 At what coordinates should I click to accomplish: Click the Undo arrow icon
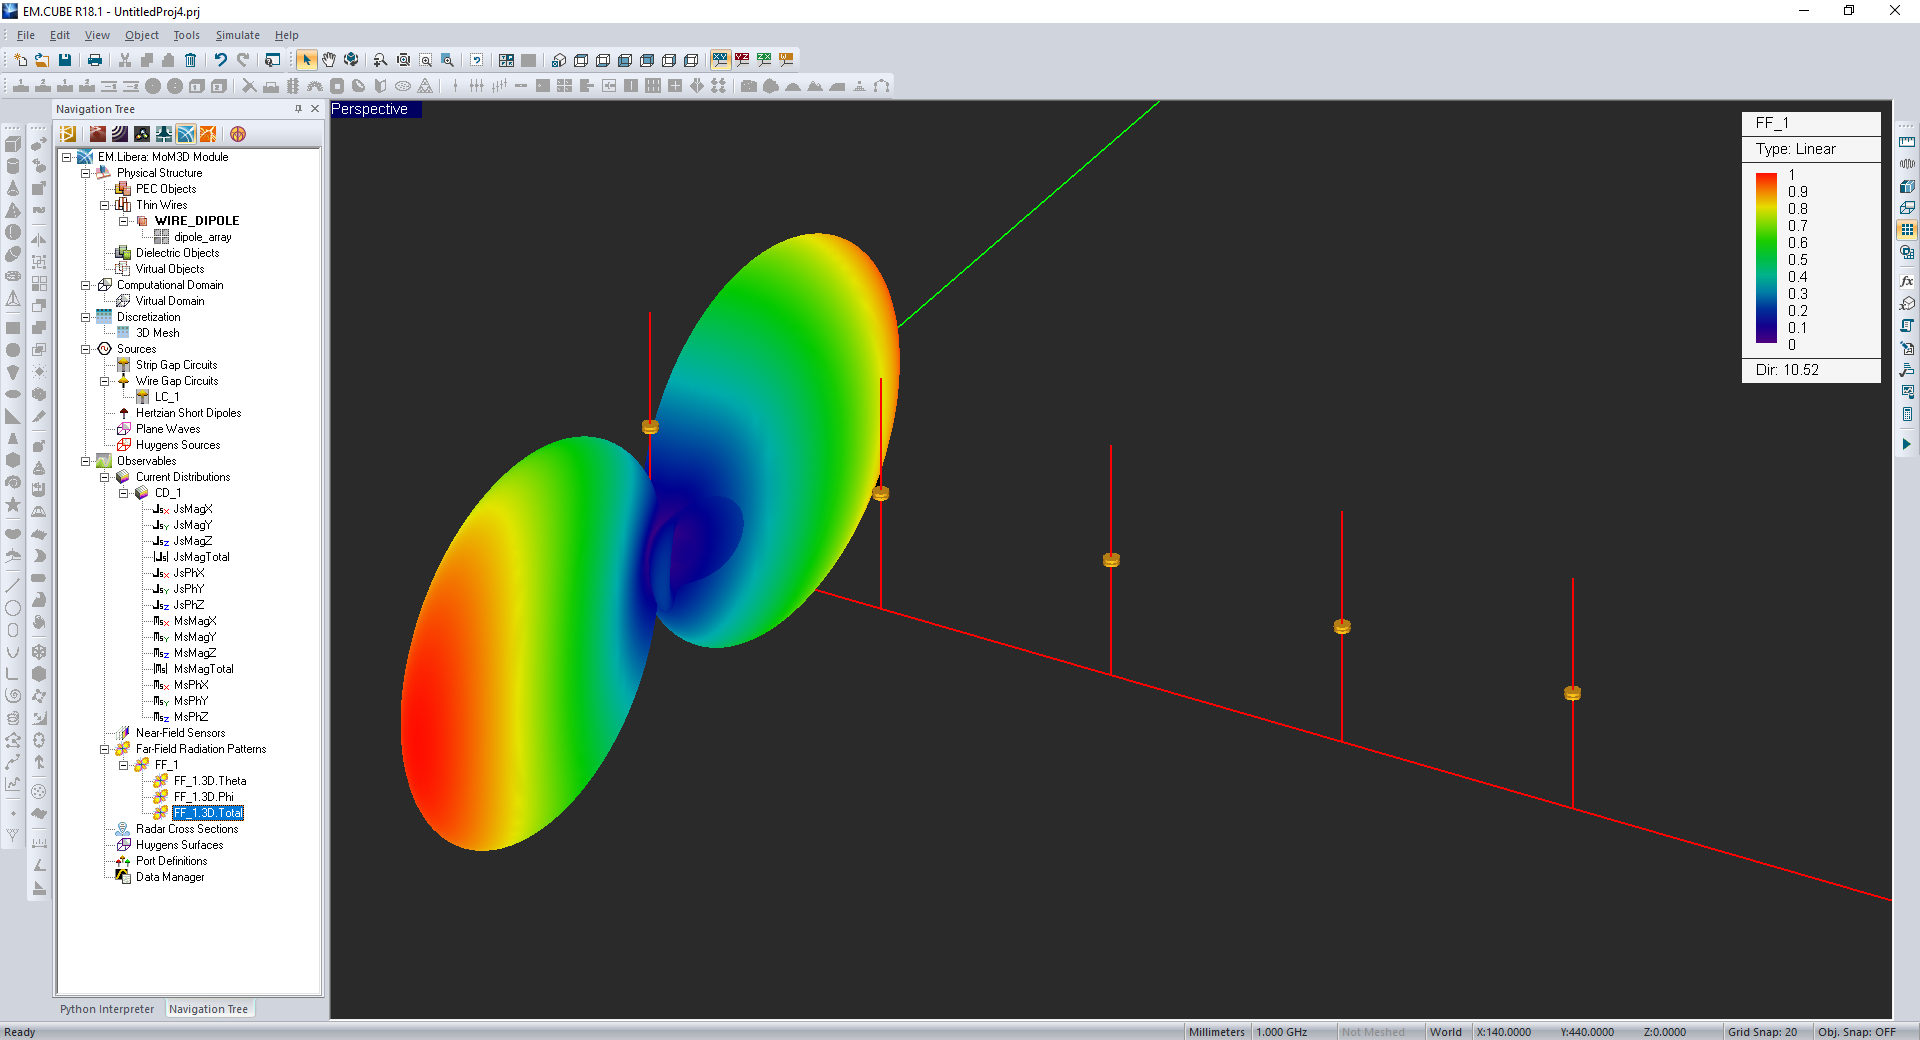coord(221,60)
